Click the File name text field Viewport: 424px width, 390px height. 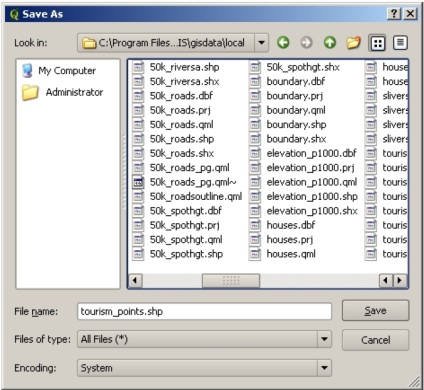(205, 311)
